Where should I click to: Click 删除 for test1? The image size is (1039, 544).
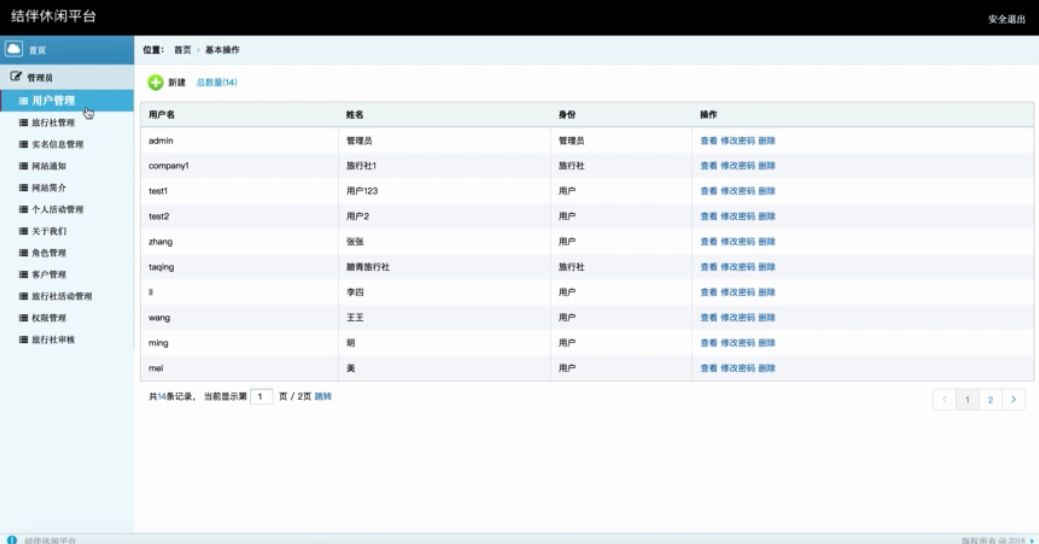pos(767,191)
